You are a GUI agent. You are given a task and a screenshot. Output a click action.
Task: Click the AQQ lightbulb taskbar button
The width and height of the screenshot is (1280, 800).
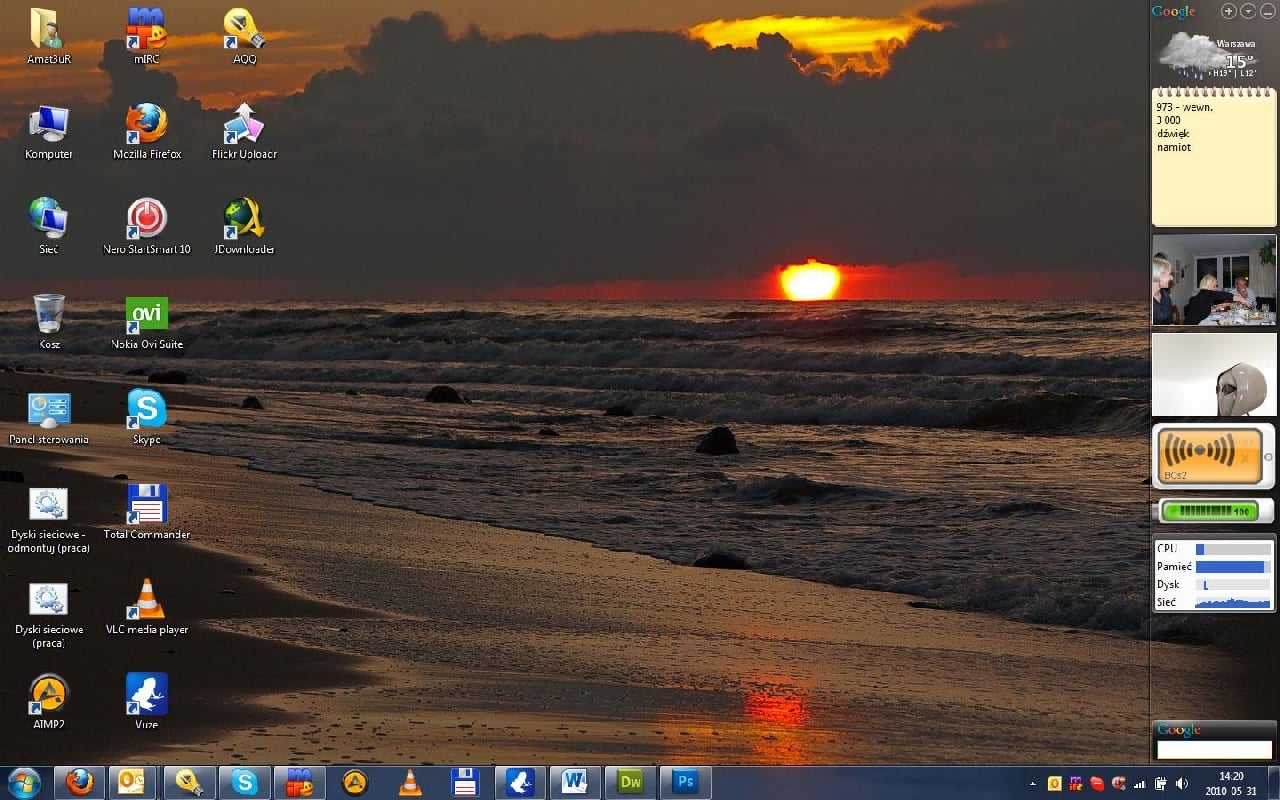(189, 782)
